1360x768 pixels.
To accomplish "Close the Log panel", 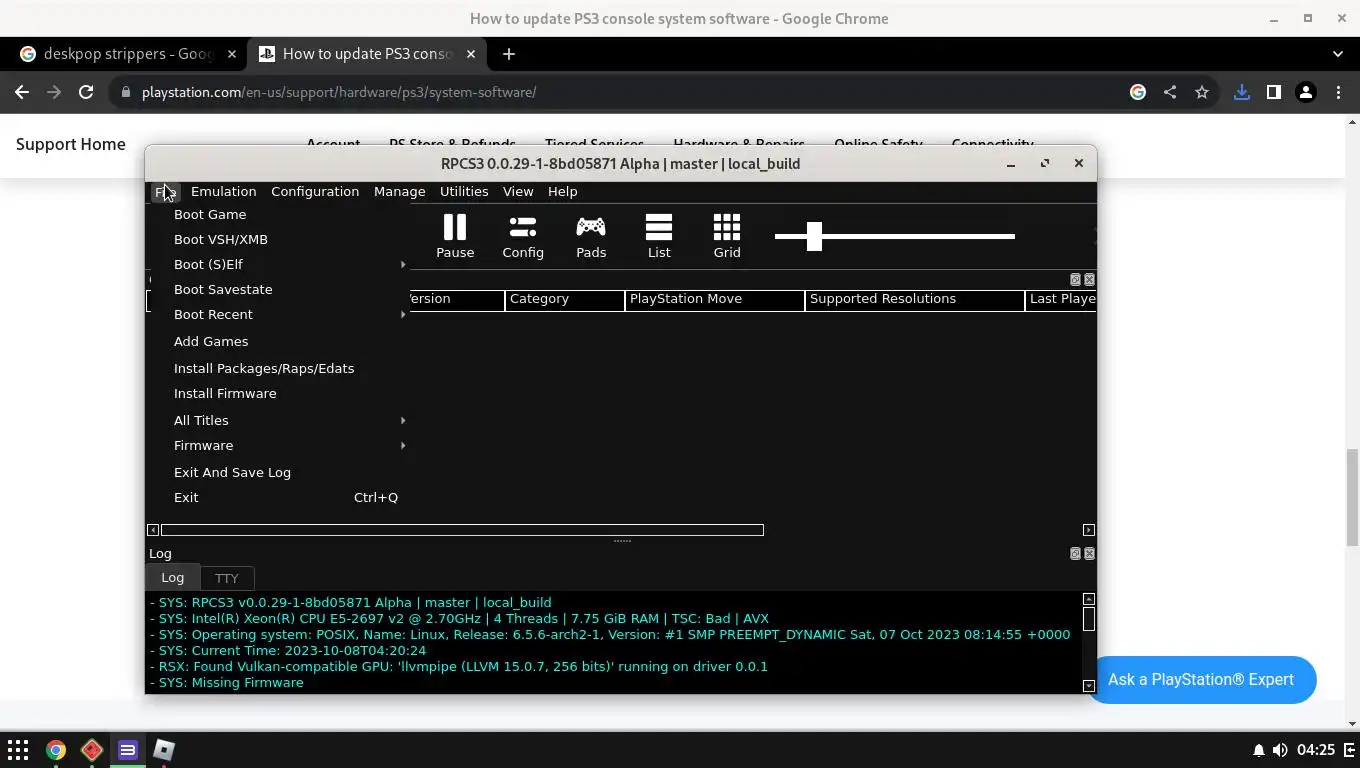I will tap(1089, 553).
